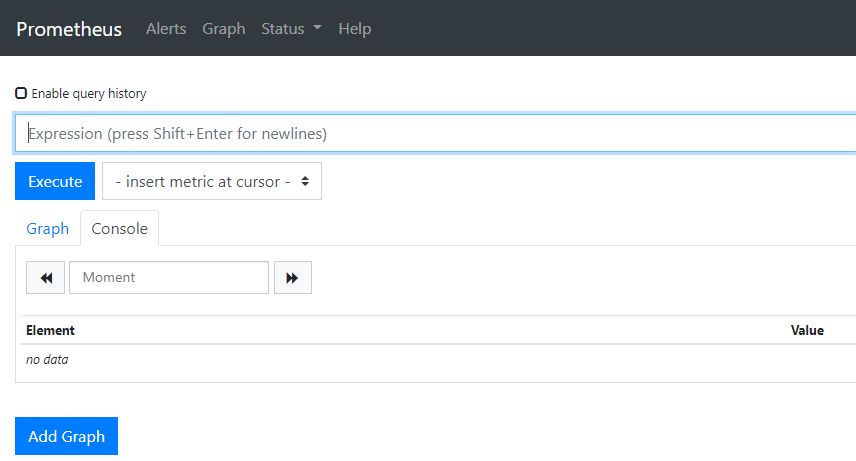Viewport: 856px width, 461px height.
Task: Open the Status dropdown menu
Action: tap(290, 29)
